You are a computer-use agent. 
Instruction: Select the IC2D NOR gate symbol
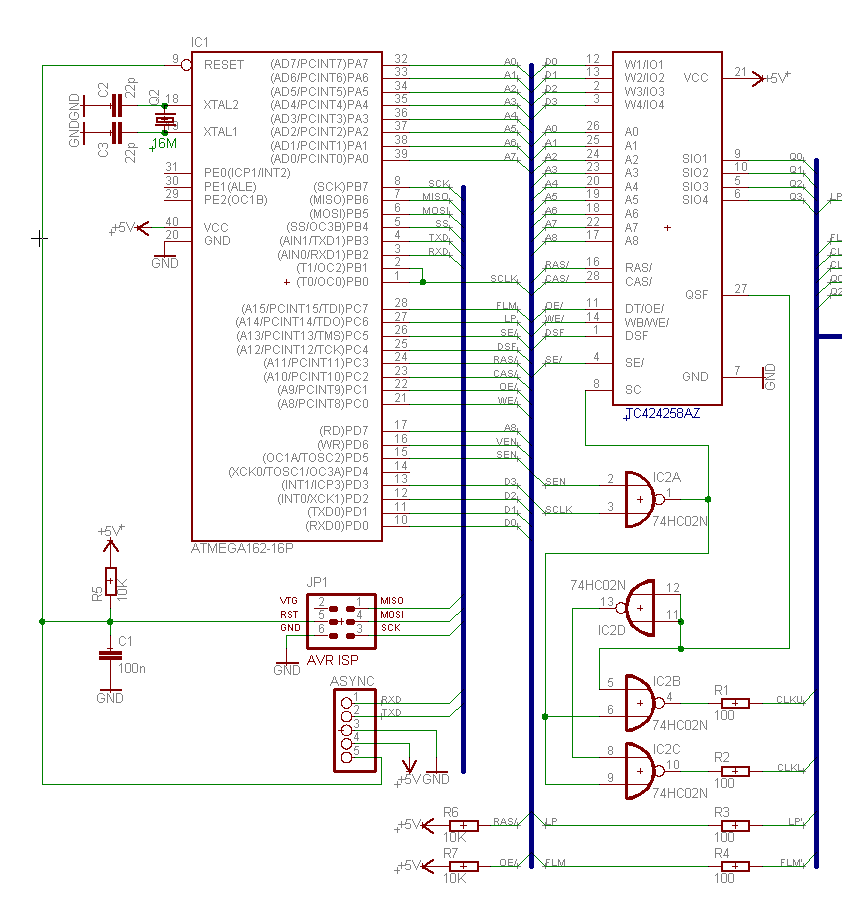coord(636,608)
